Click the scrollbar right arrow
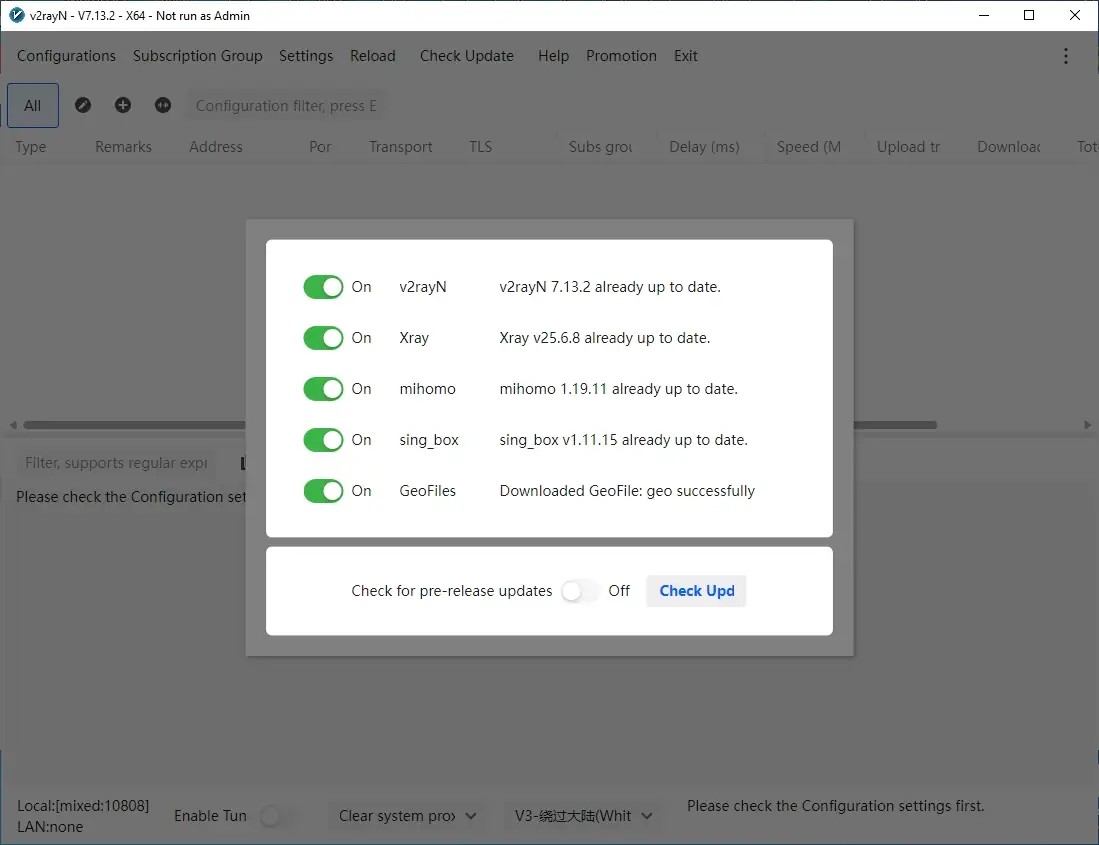This screenshot has height=845, width=1099. point(1087,425)
